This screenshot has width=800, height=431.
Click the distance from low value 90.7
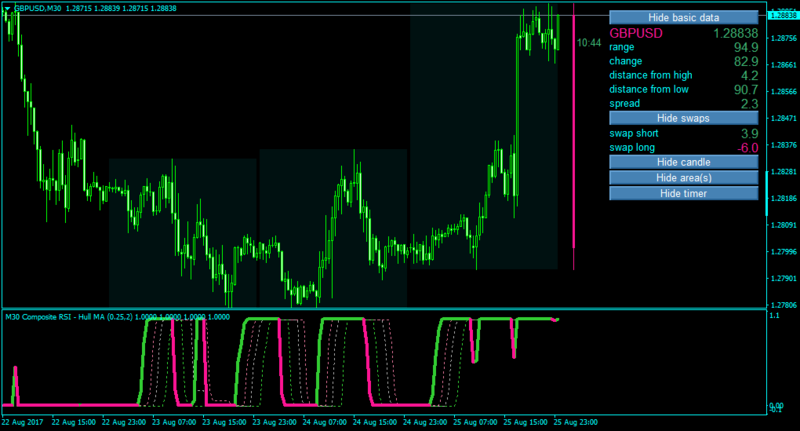point(746,90)
